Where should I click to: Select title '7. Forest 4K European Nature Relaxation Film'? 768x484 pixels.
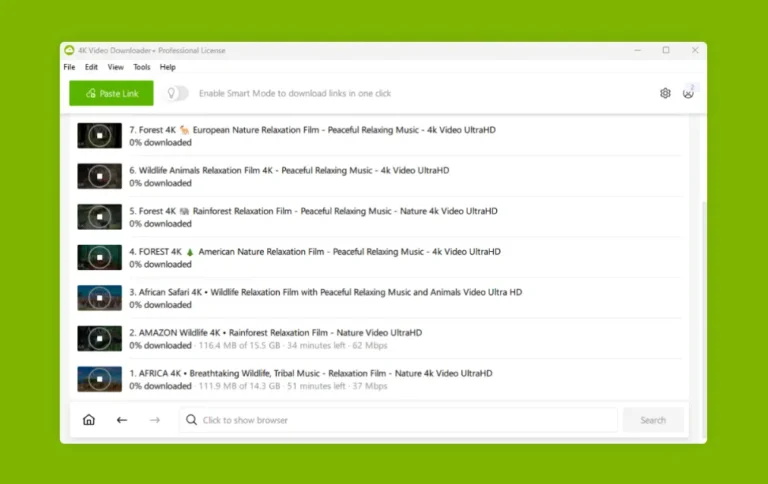coord(312,130)
